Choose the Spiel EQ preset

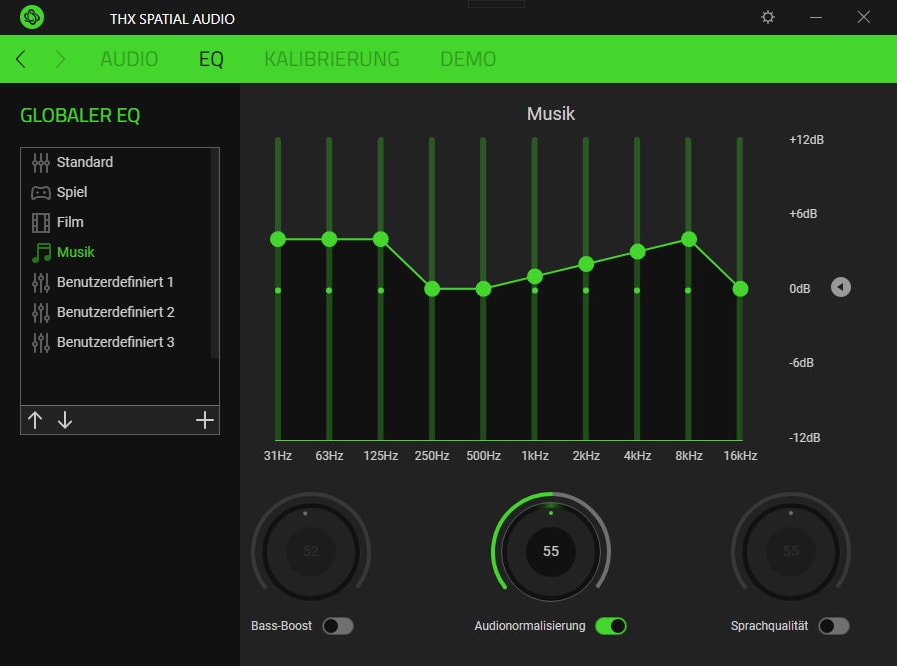[116, 192]
